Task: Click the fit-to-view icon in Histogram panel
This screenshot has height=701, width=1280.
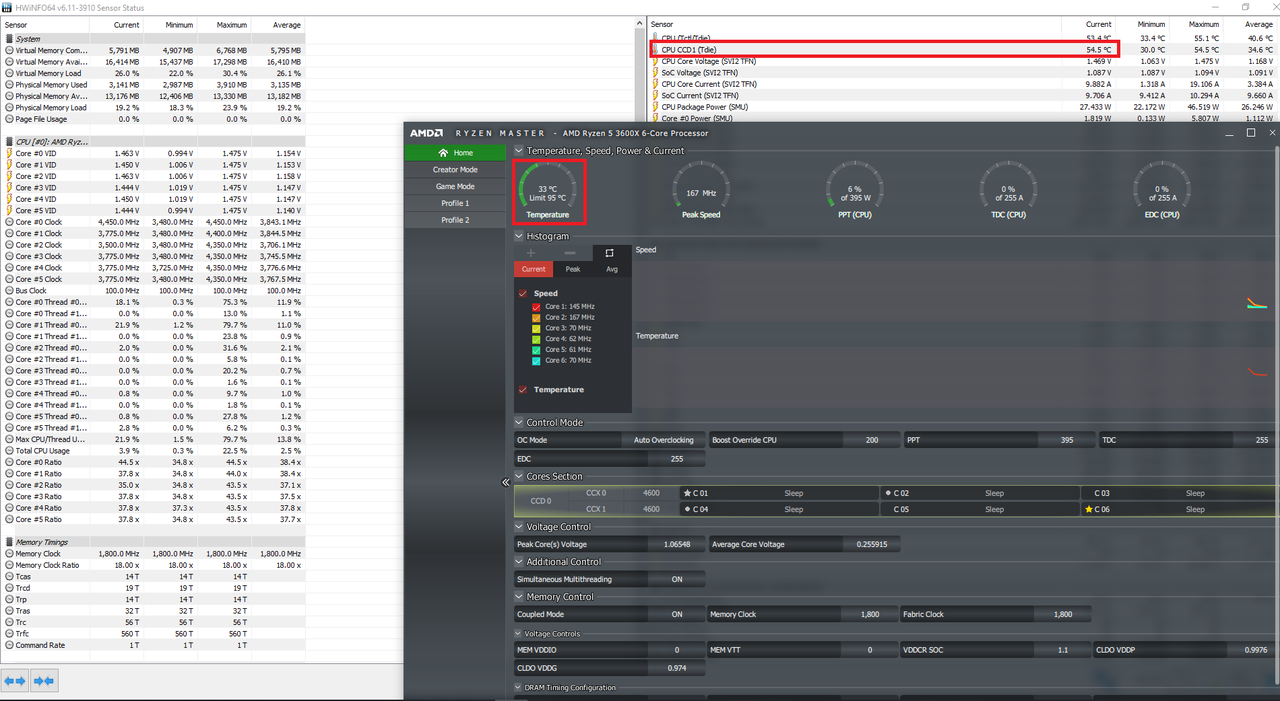Action: [609, 253]
